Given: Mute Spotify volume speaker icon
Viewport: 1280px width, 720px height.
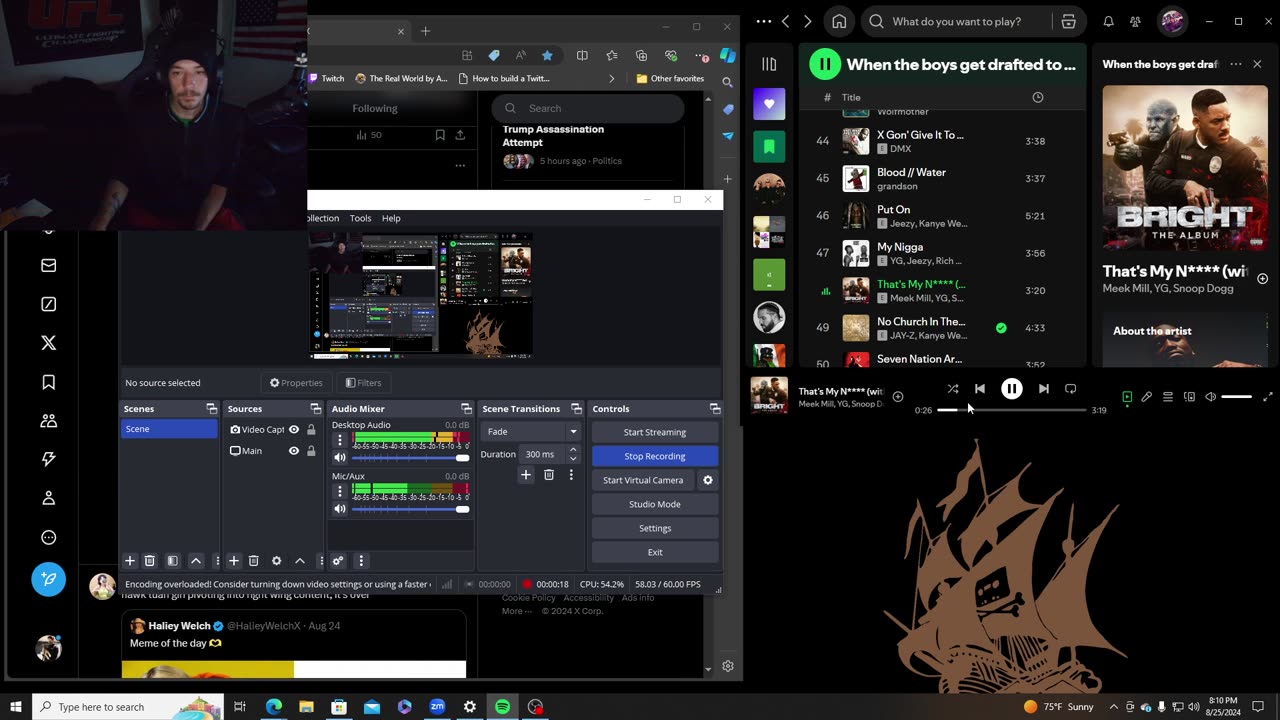Looking at the screenshot, I should [1210, 397].
